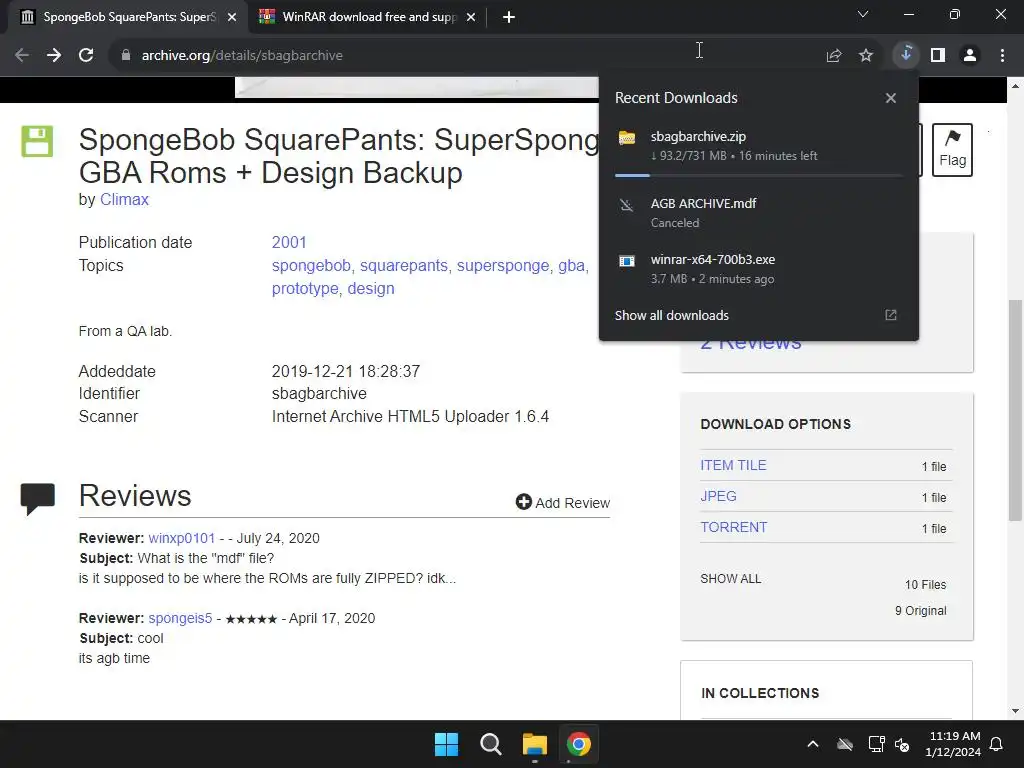Open the notifications bell

point(997,744)
